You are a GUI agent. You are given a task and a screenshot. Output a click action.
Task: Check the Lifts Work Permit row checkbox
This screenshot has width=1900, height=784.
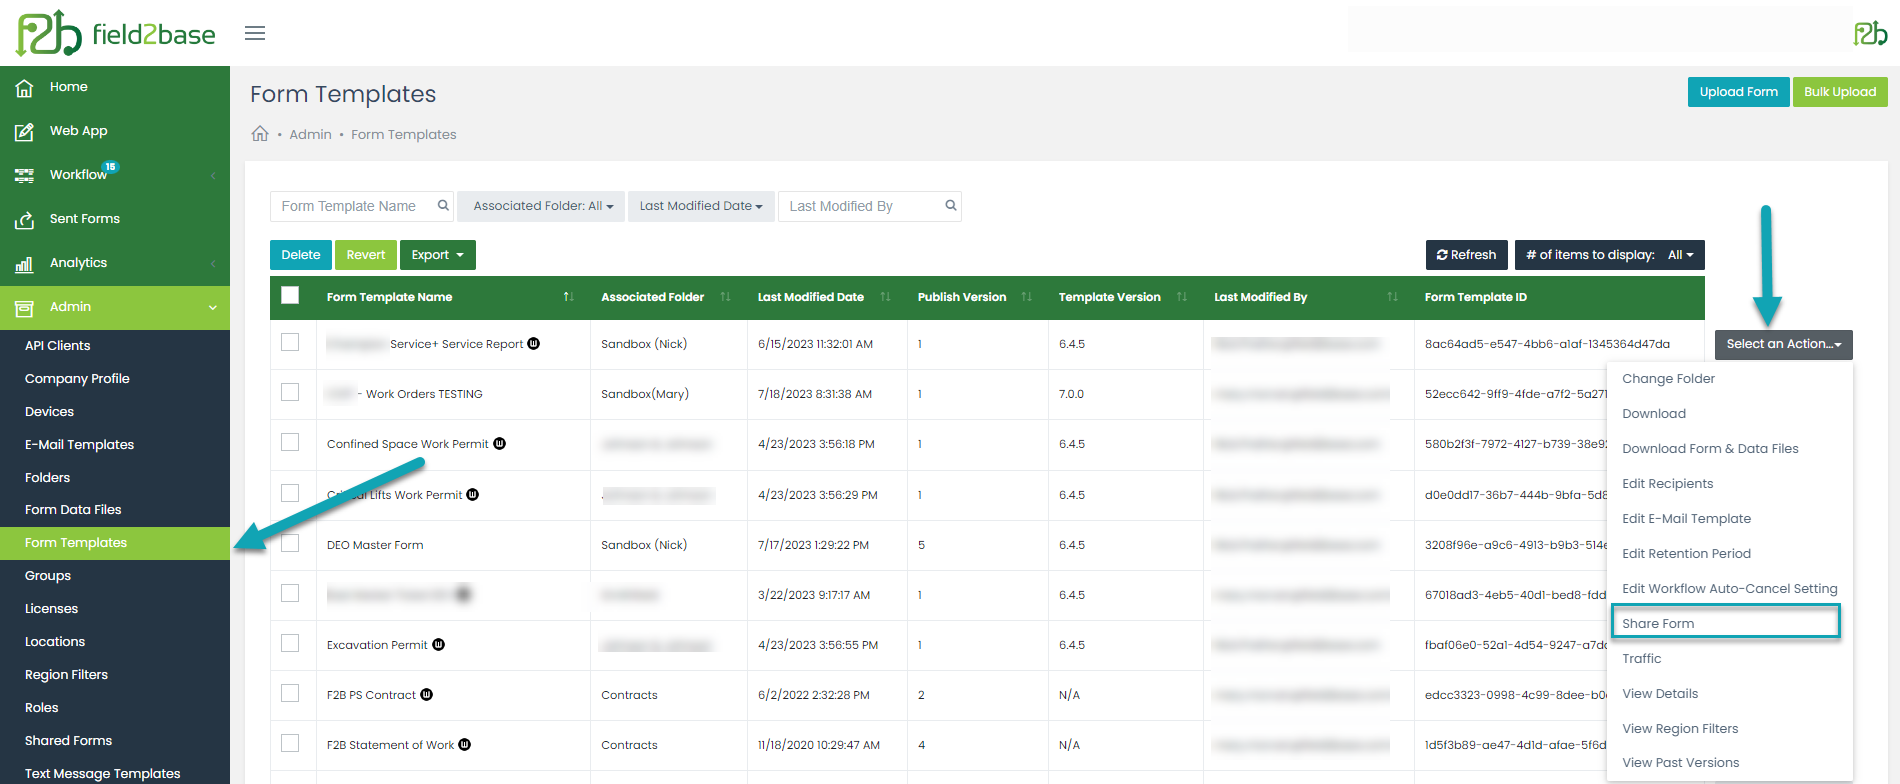[290, 493]
